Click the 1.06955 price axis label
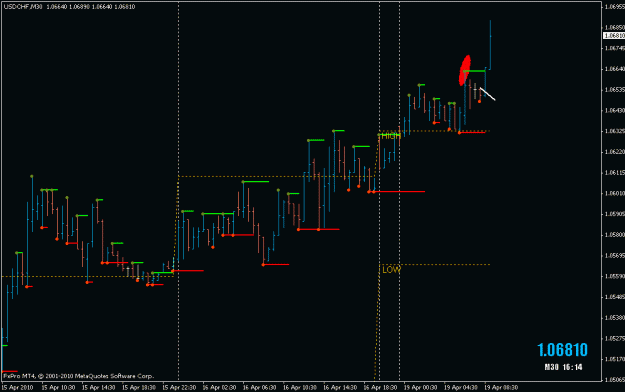Viewport: 625px width, 392px height. pyautogui.click(x=615, y=7)
